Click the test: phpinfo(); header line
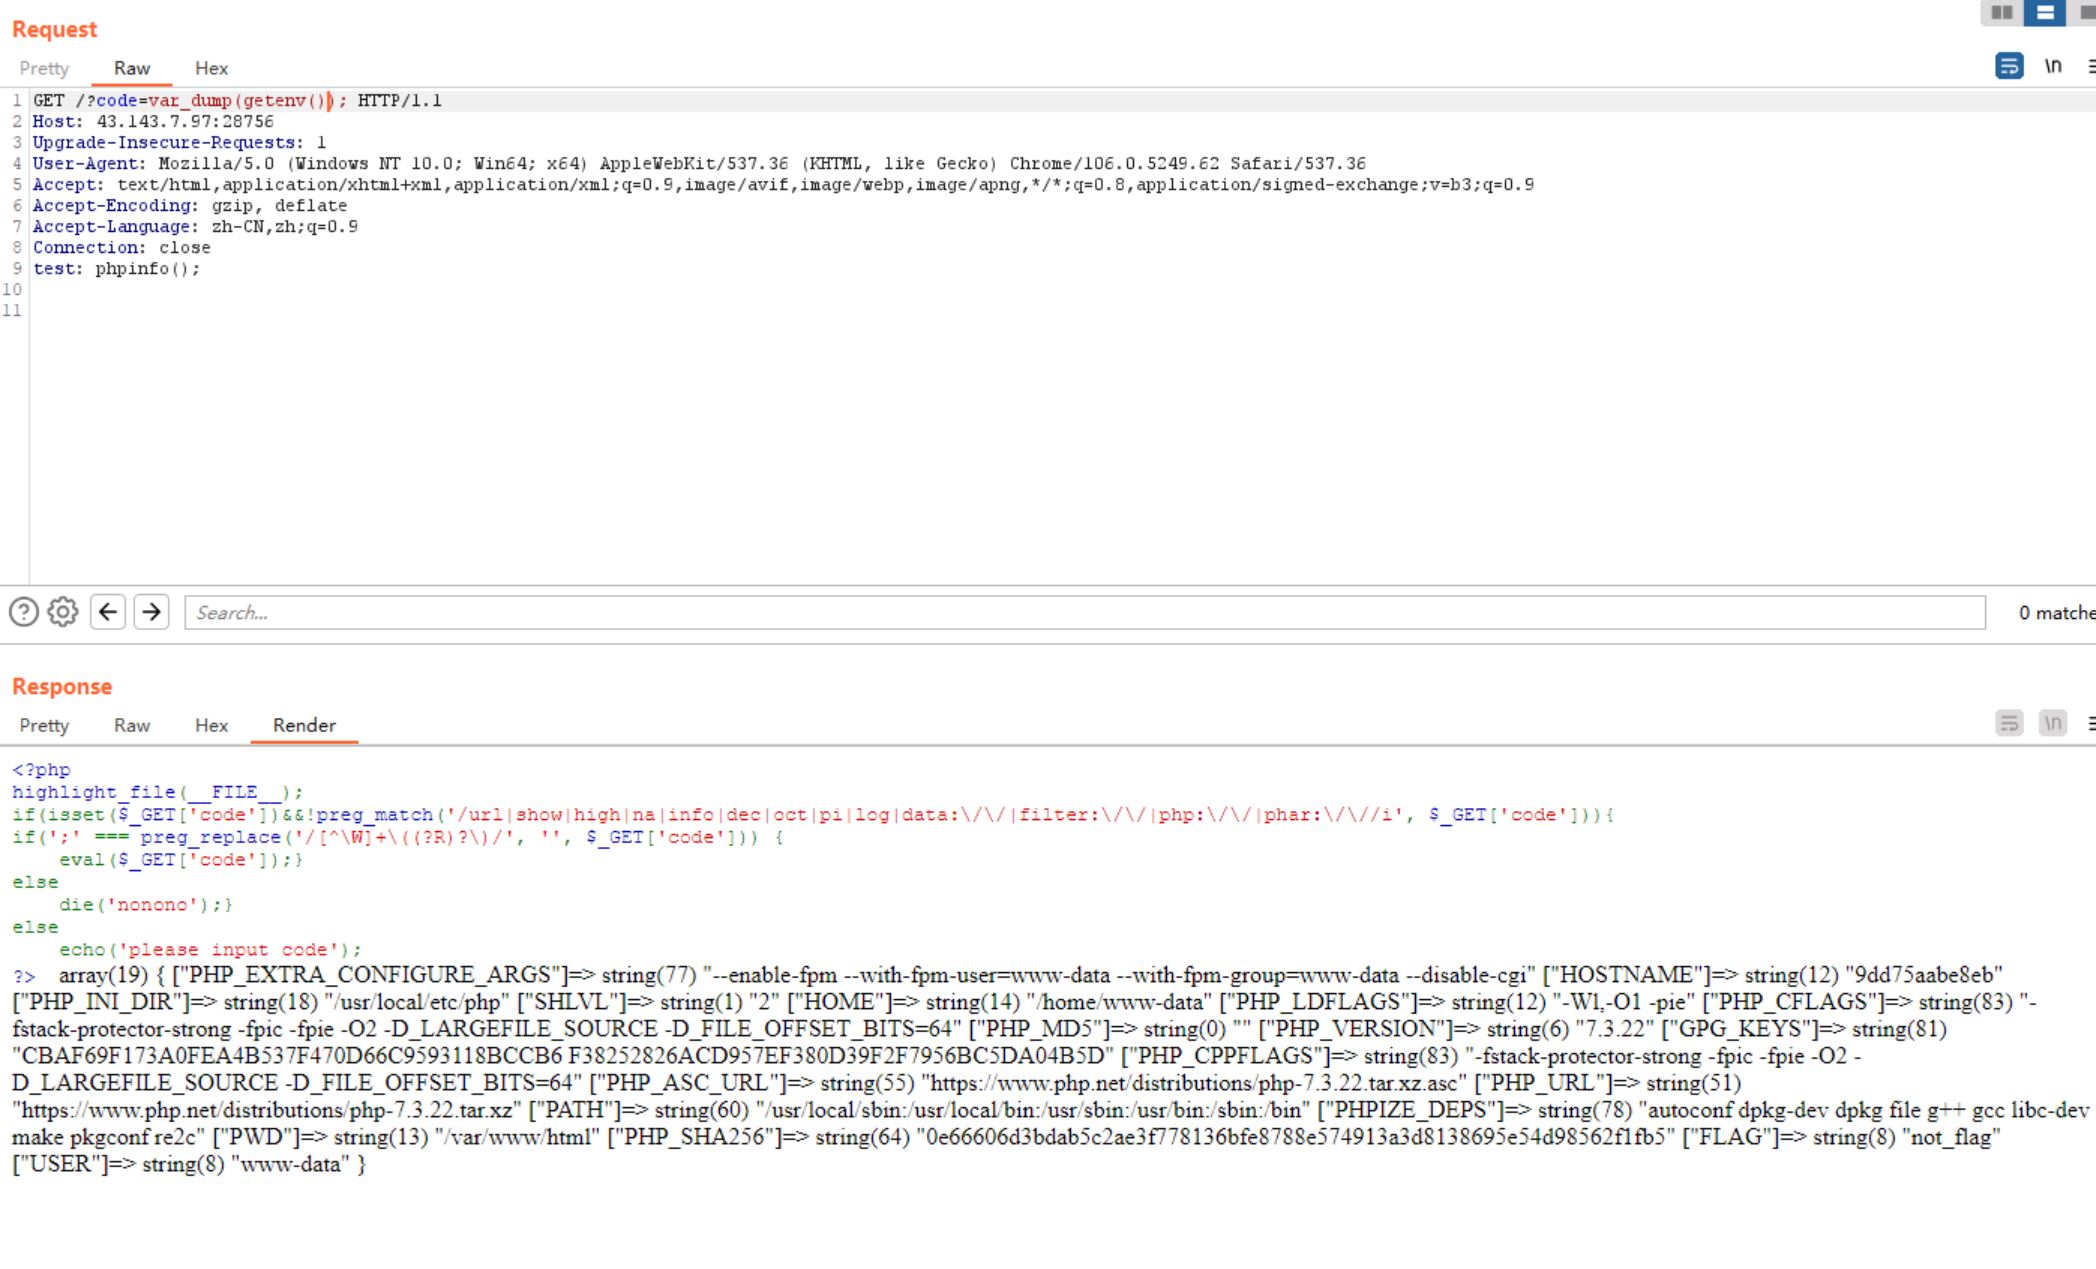2096x1269 pixels. [x=116, y=268]
